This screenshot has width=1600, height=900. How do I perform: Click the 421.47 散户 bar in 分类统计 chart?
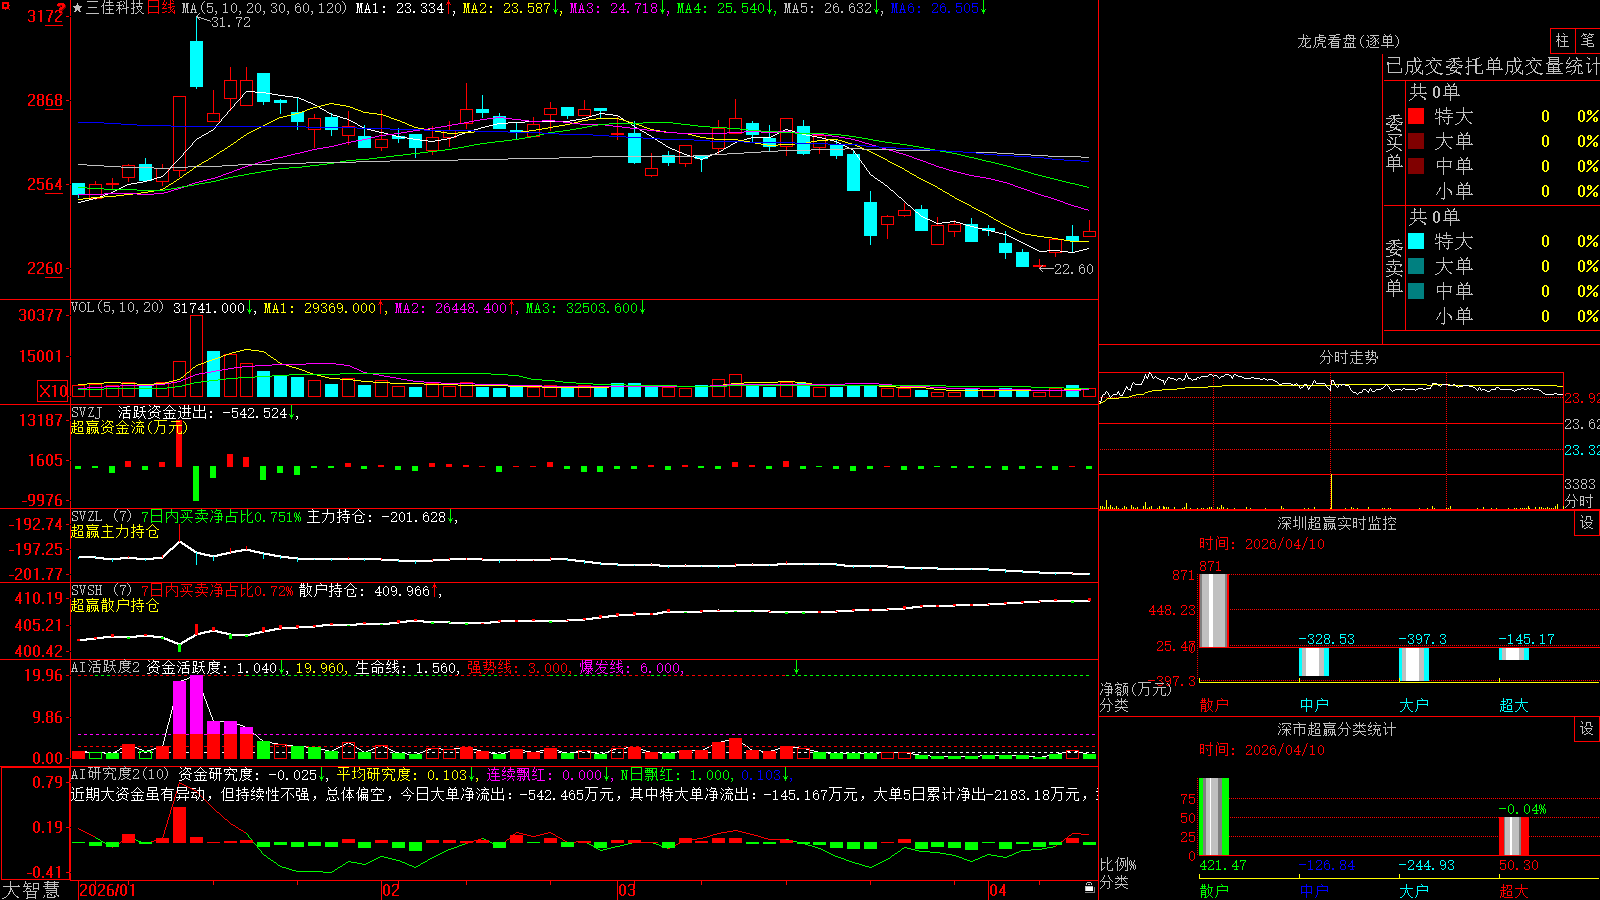(x=1213, y=817)
